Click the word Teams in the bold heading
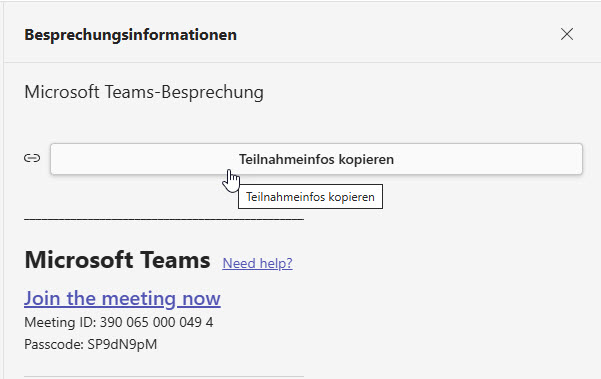Image resolution: width=601 pixels, height=379 pixels. pyautogui.click(x=175, y=260)
